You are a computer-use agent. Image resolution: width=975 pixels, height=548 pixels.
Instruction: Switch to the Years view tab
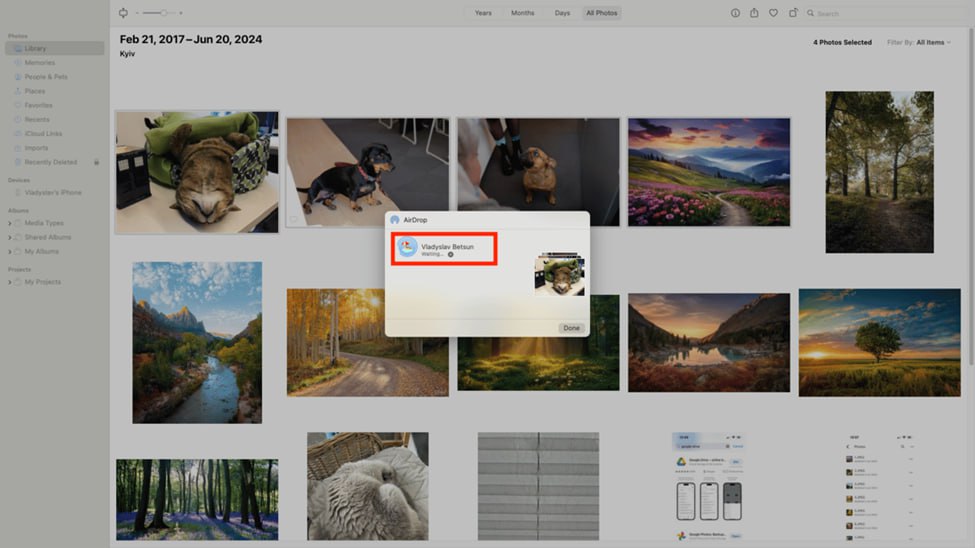coord(483,13)
